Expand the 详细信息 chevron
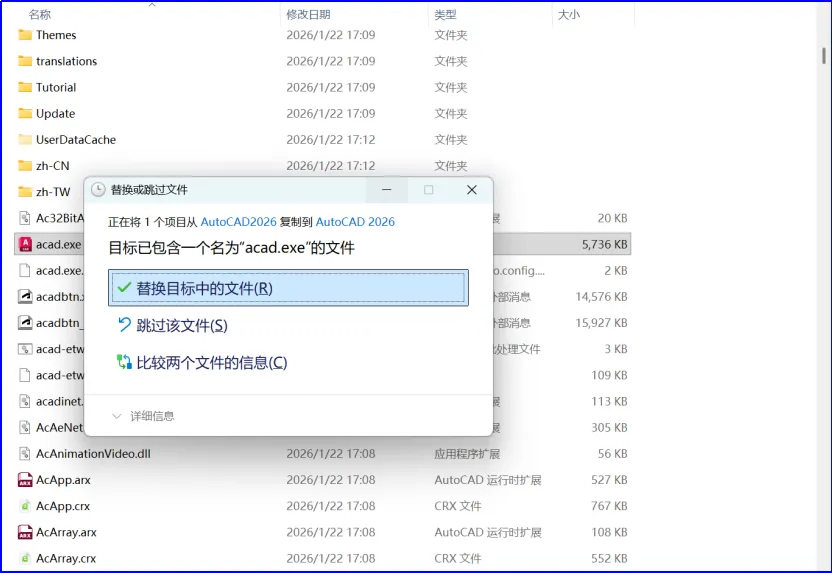This screenshot has height=573, width=832. (x=117, y=416)
